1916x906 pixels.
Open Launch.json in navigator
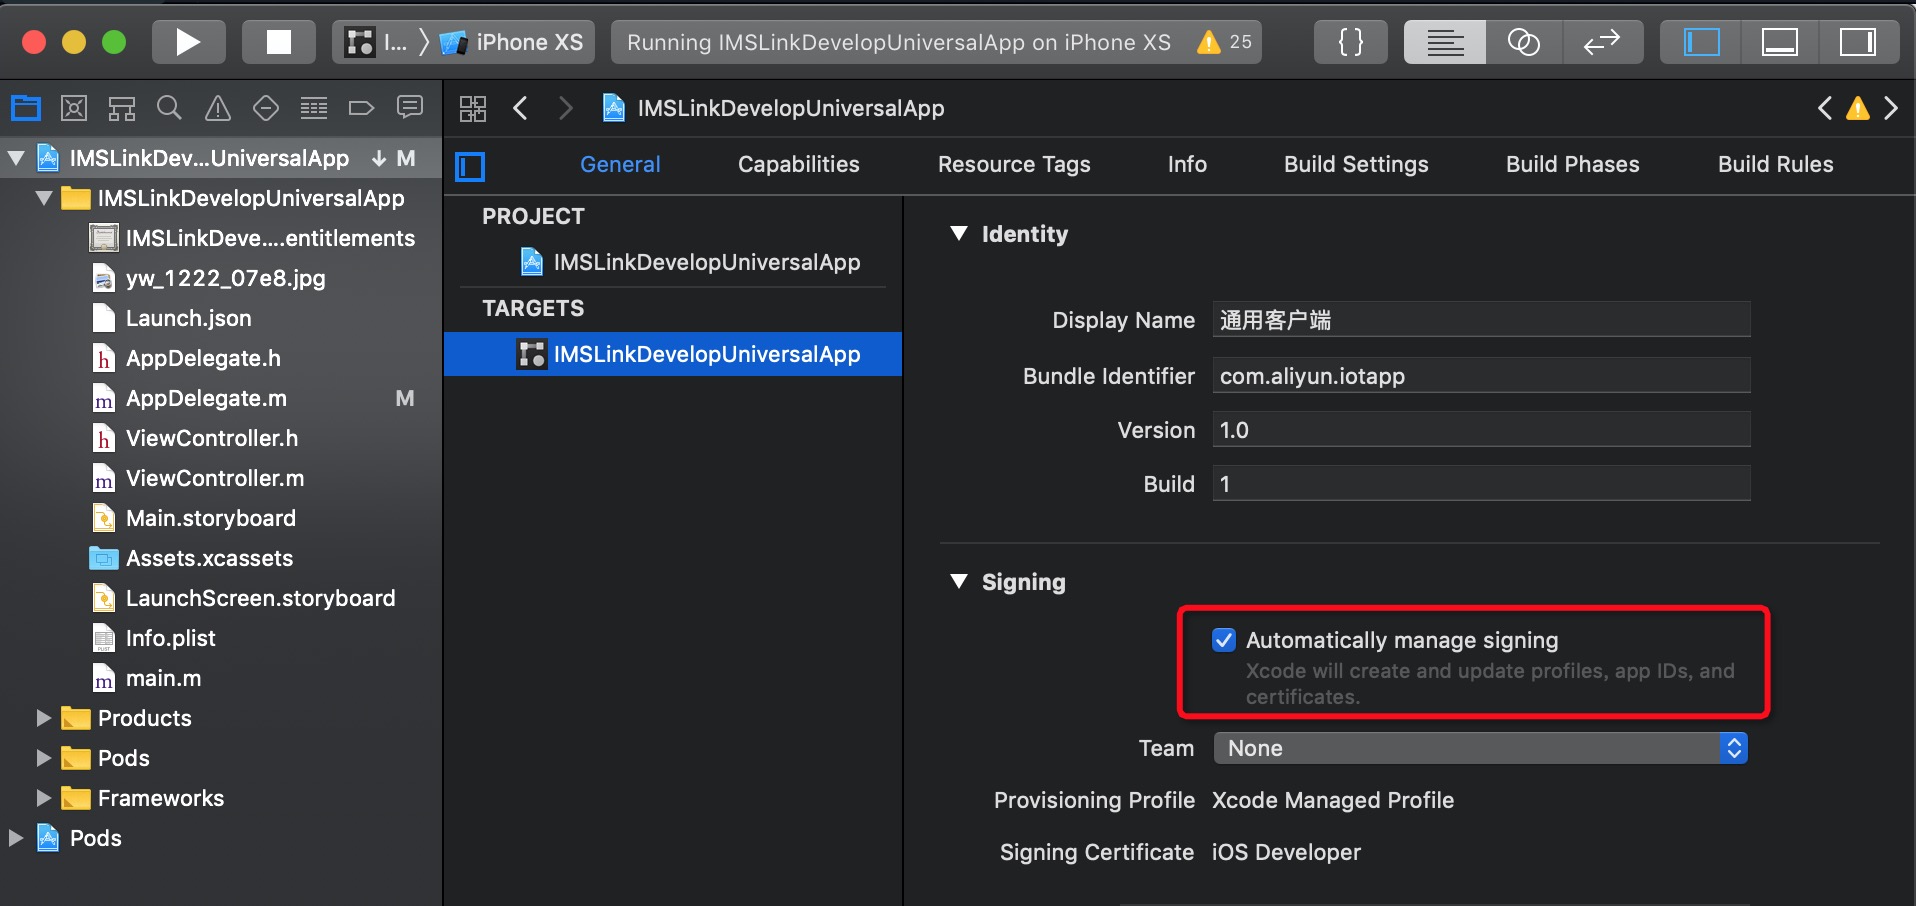[171, 318]
